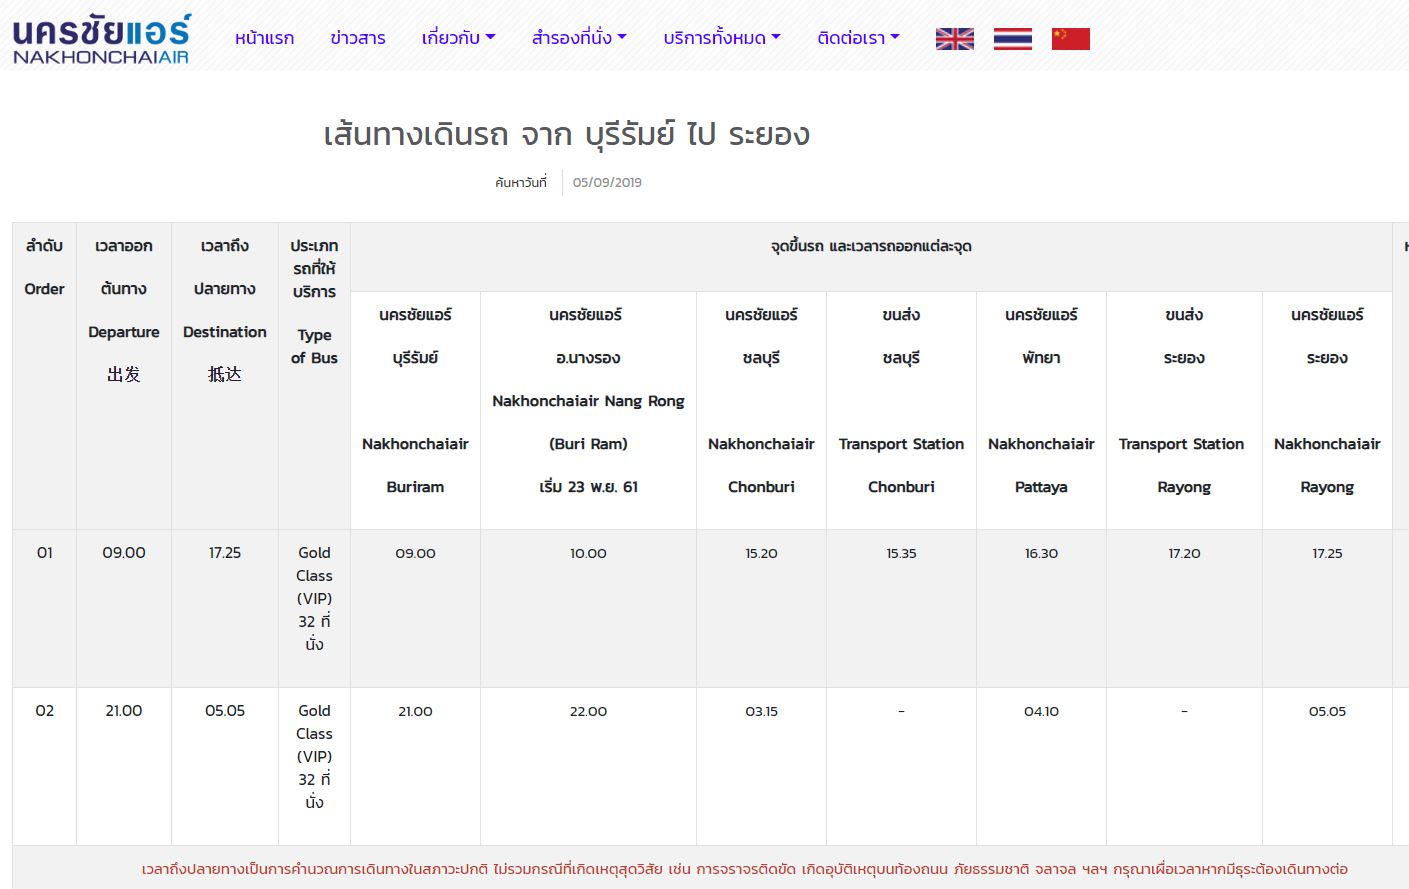Screen dimensions: 1409x889
Task: Open the ข่าวสาร news menu item
Action: coord(358,38)
